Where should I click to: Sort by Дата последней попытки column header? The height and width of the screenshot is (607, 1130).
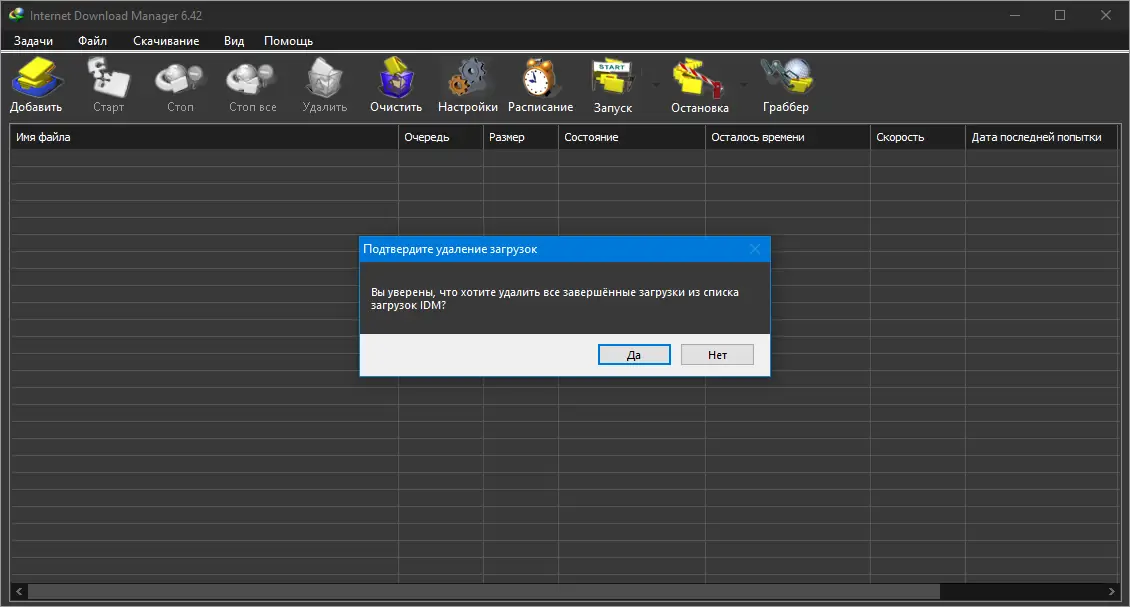click(1041, 137)
